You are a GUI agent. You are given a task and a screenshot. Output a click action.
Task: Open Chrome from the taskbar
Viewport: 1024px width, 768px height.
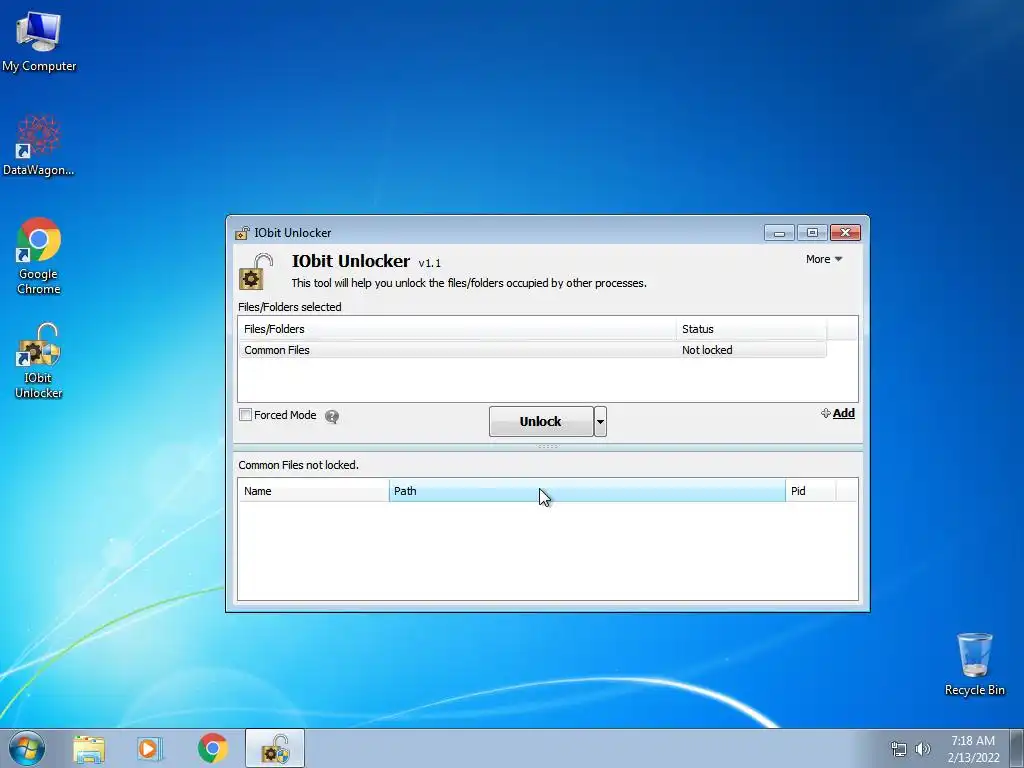coord(213,748)
